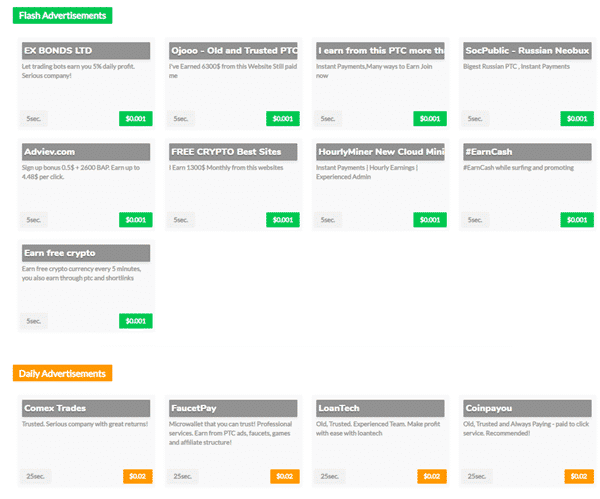
Task: Select the 5sec. label on FREE CRYPTO ad
Action: click(x=181, y=220)
